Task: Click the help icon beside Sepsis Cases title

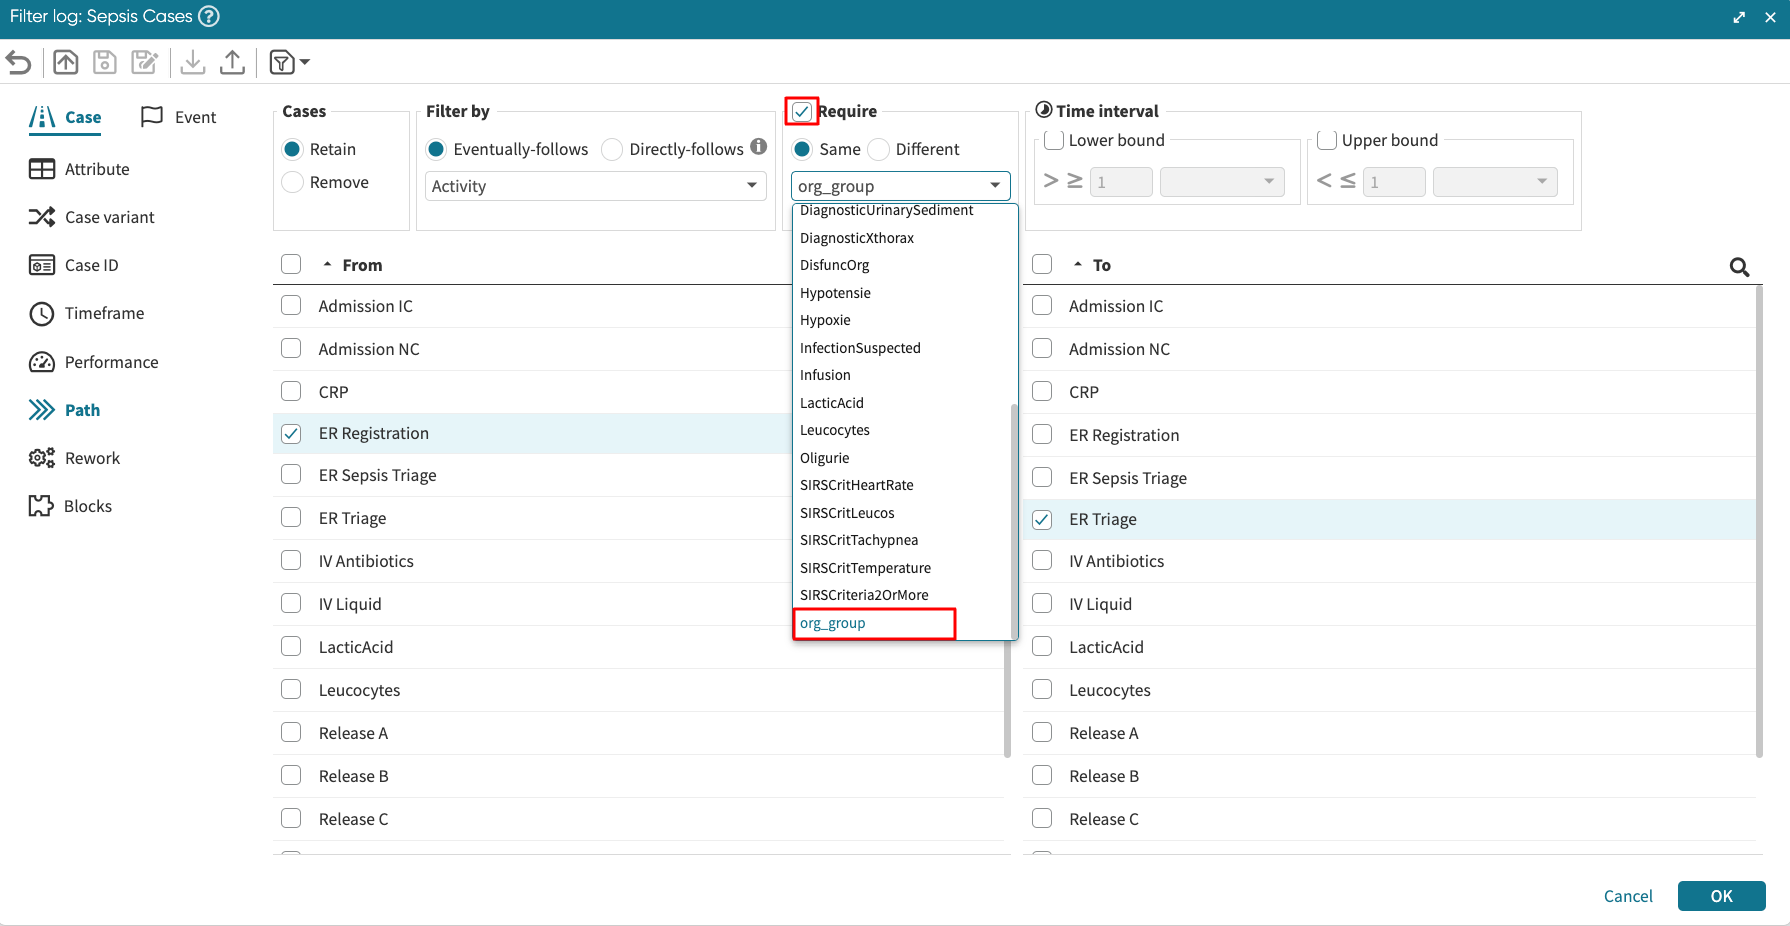Action: pyautogui.click(x=209, y=17)
